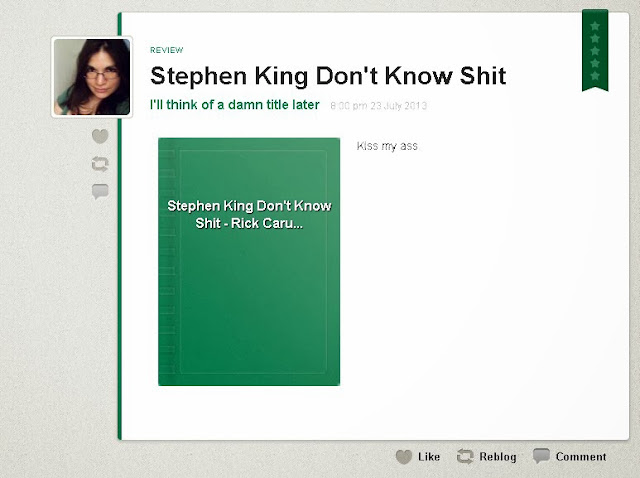Click the REVIEW category label
This screenshot has height=478, width=640.
[167, 50]
